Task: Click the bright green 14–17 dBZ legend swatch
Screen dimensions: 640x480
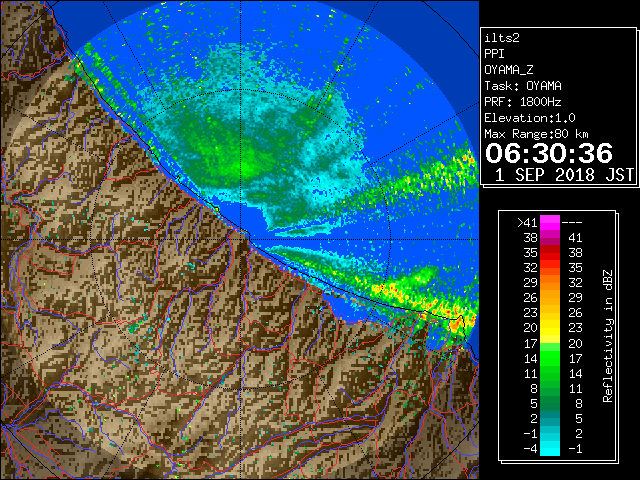Action: click(x=550, y=358)
